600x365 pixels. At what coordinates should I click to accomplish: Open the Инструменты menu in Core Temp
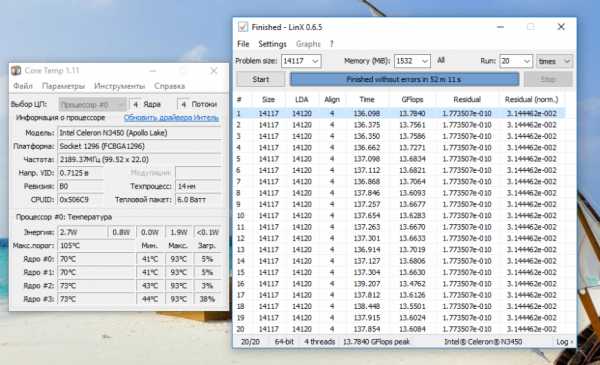(x=119, y=86)
